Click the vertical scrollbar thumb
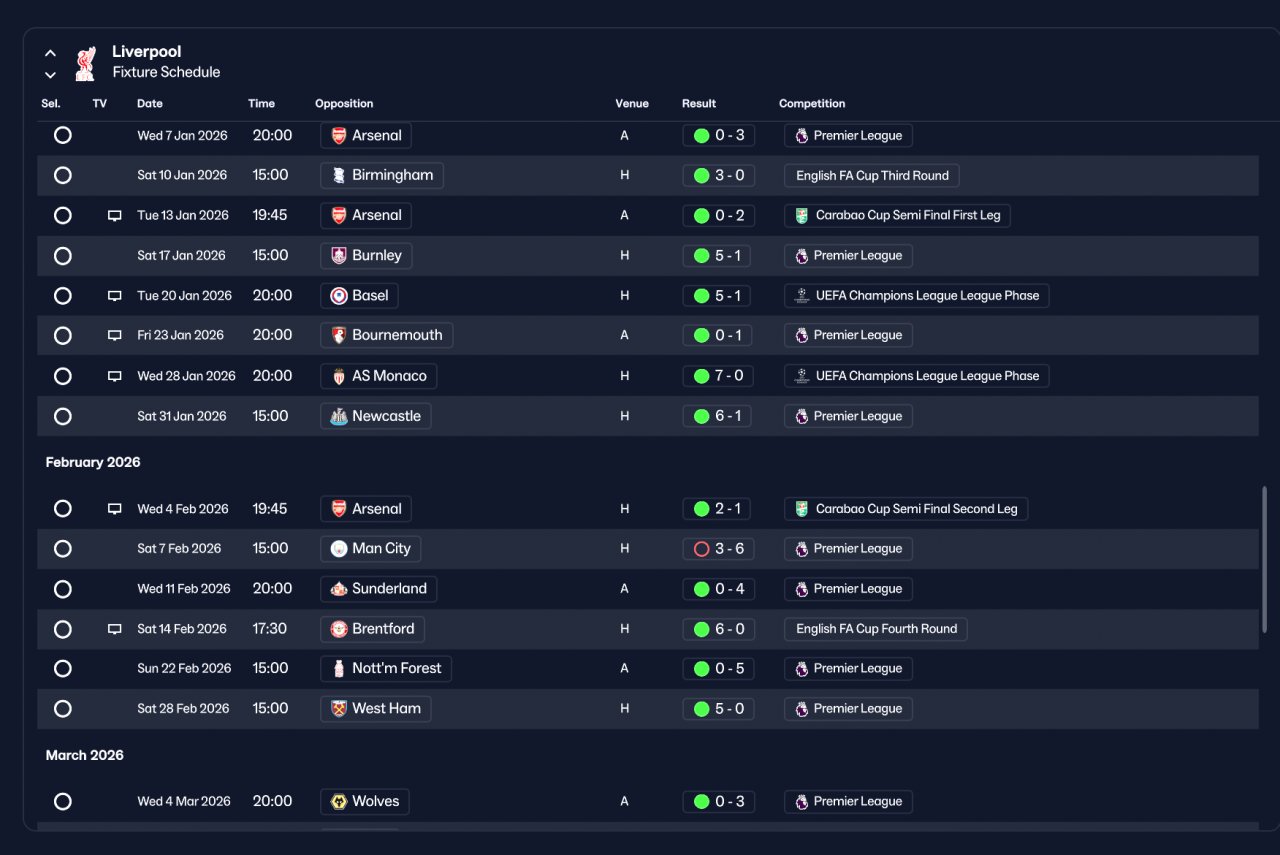Image resolution: width=1280 pixels, height=855 pixels. (x=1265, y=559)
